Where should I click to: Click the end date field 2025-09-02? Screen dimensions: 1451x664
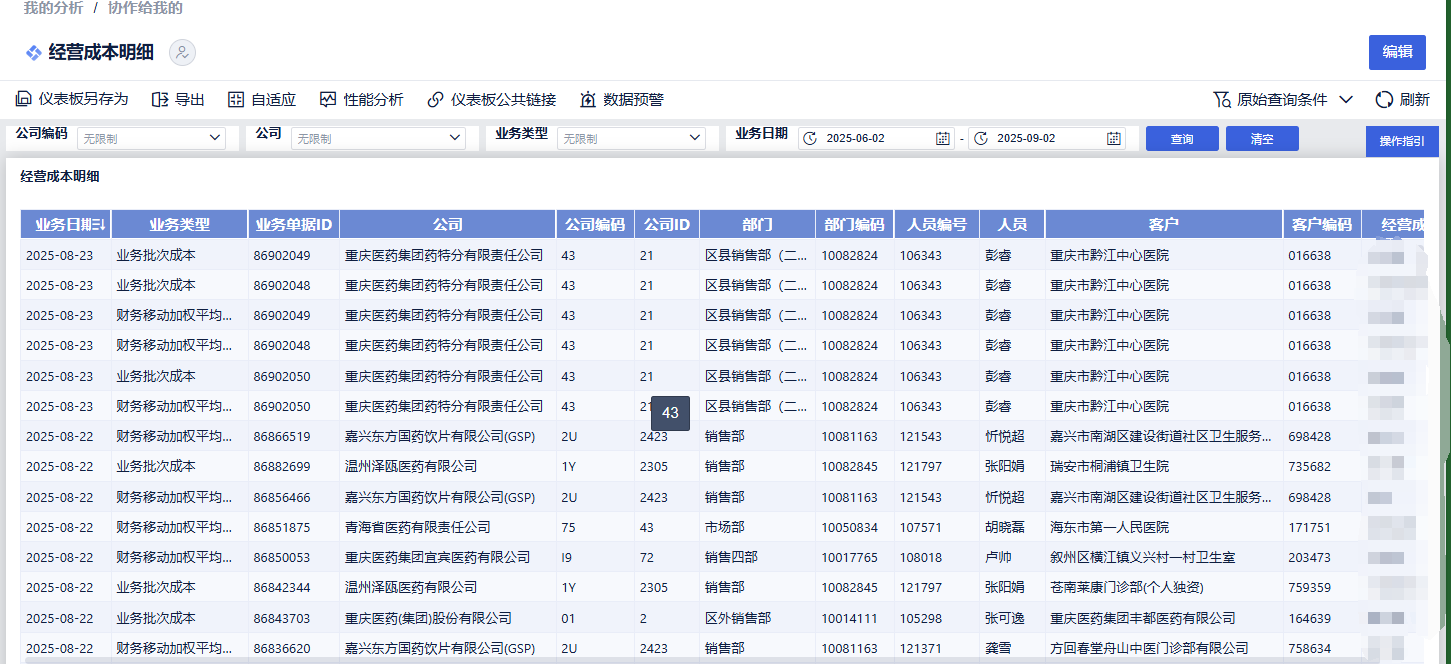(x=1047, y=138)
